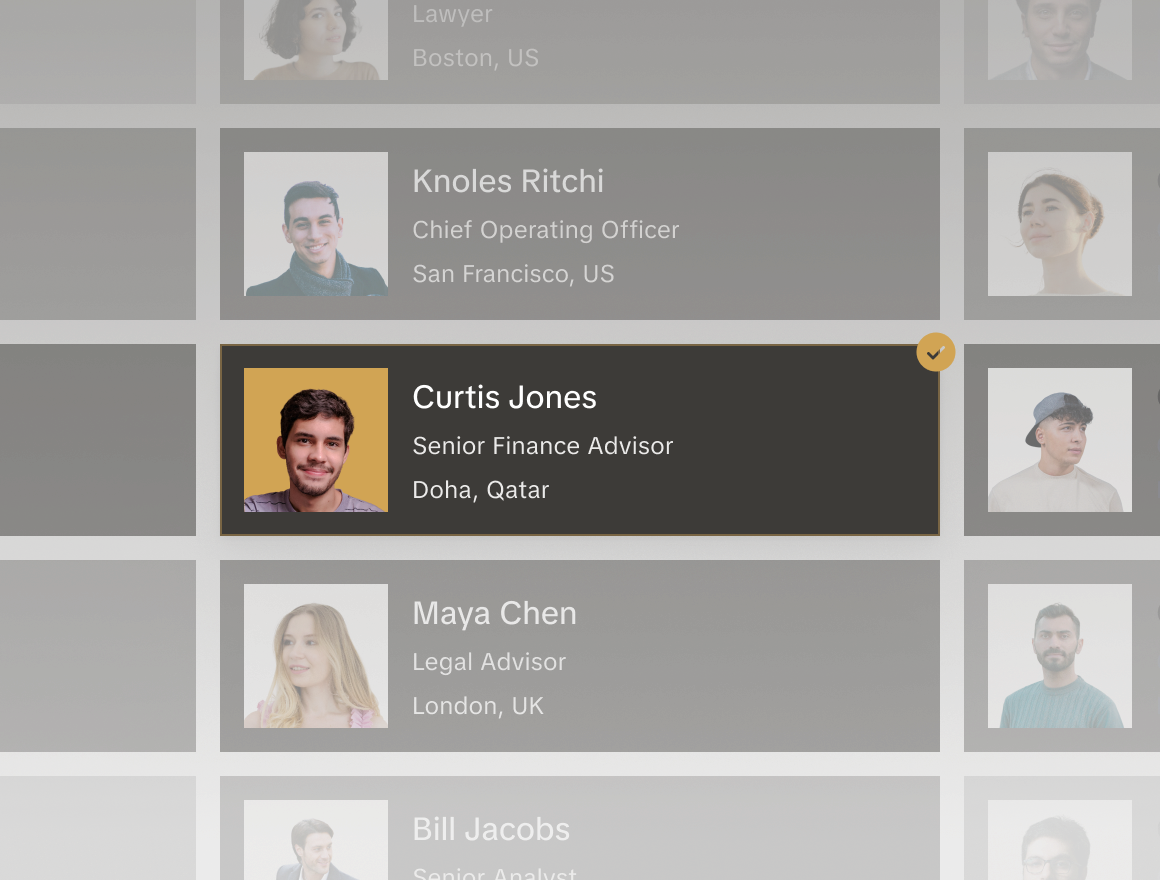Open Knoles Ritchi profile photo
1160x880 pixels.
pyautogui.click(x=316, y=224)
